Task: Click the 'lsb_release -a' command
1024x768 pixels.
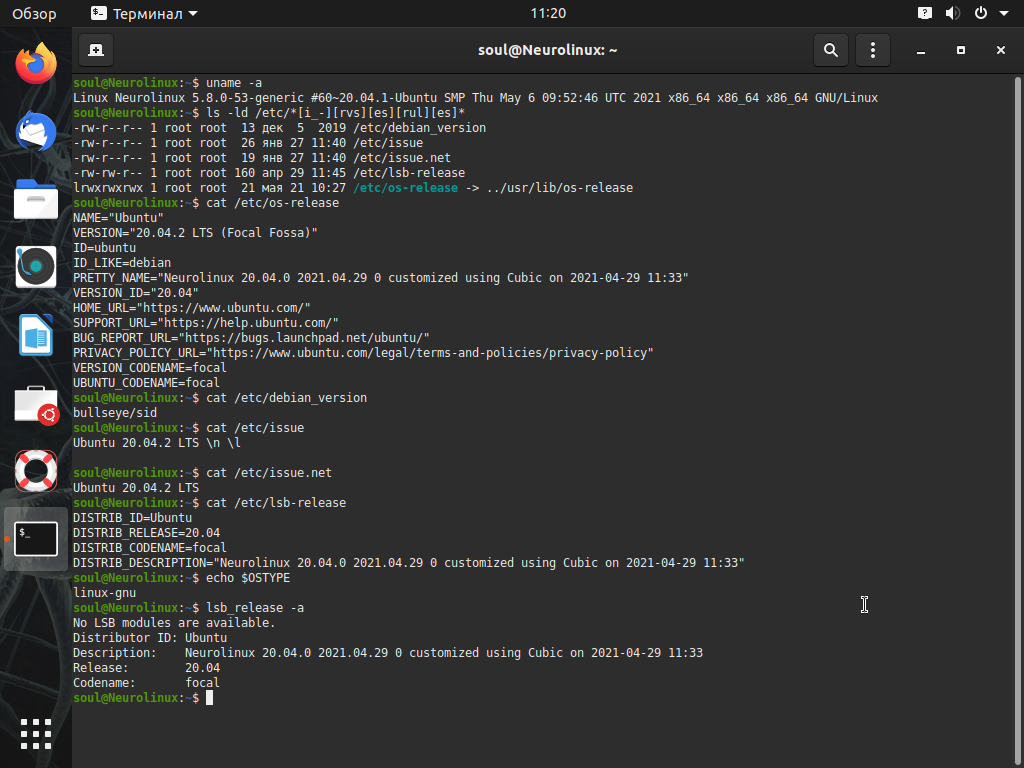Action: click(255, 608)
